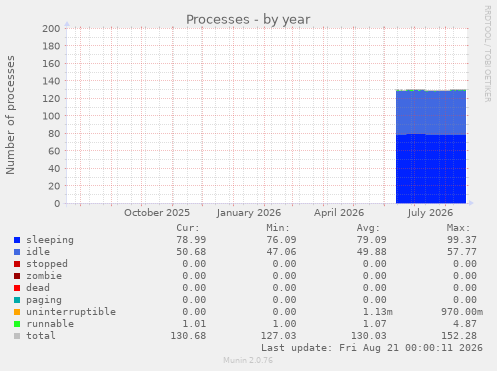Image resolution: width=497 pixels, height=371 pixels.
Task: Click the 'April 2026' axis label
Action: click(339, 213)
